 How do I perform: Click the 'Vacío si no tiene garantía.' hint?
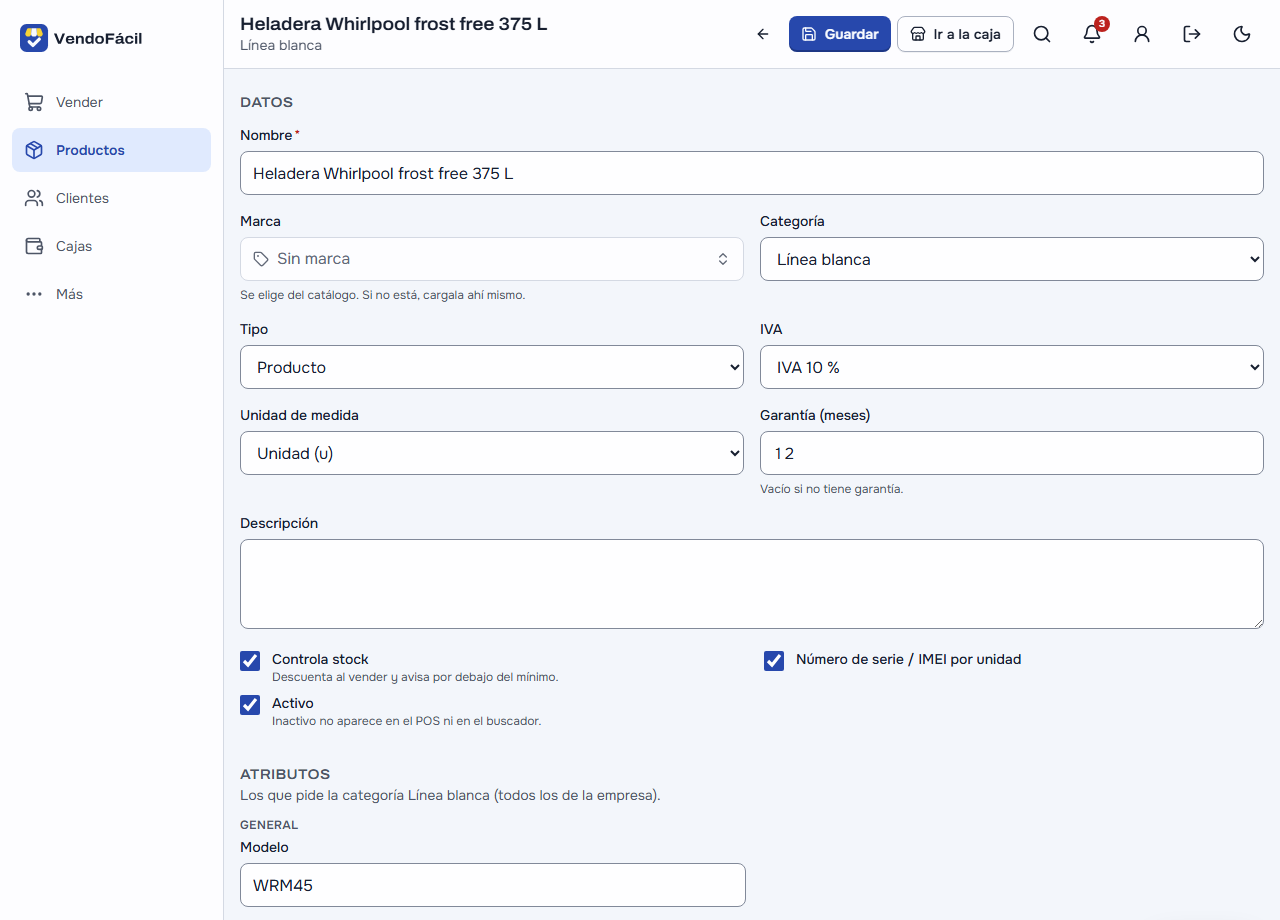tap(831, 489)
